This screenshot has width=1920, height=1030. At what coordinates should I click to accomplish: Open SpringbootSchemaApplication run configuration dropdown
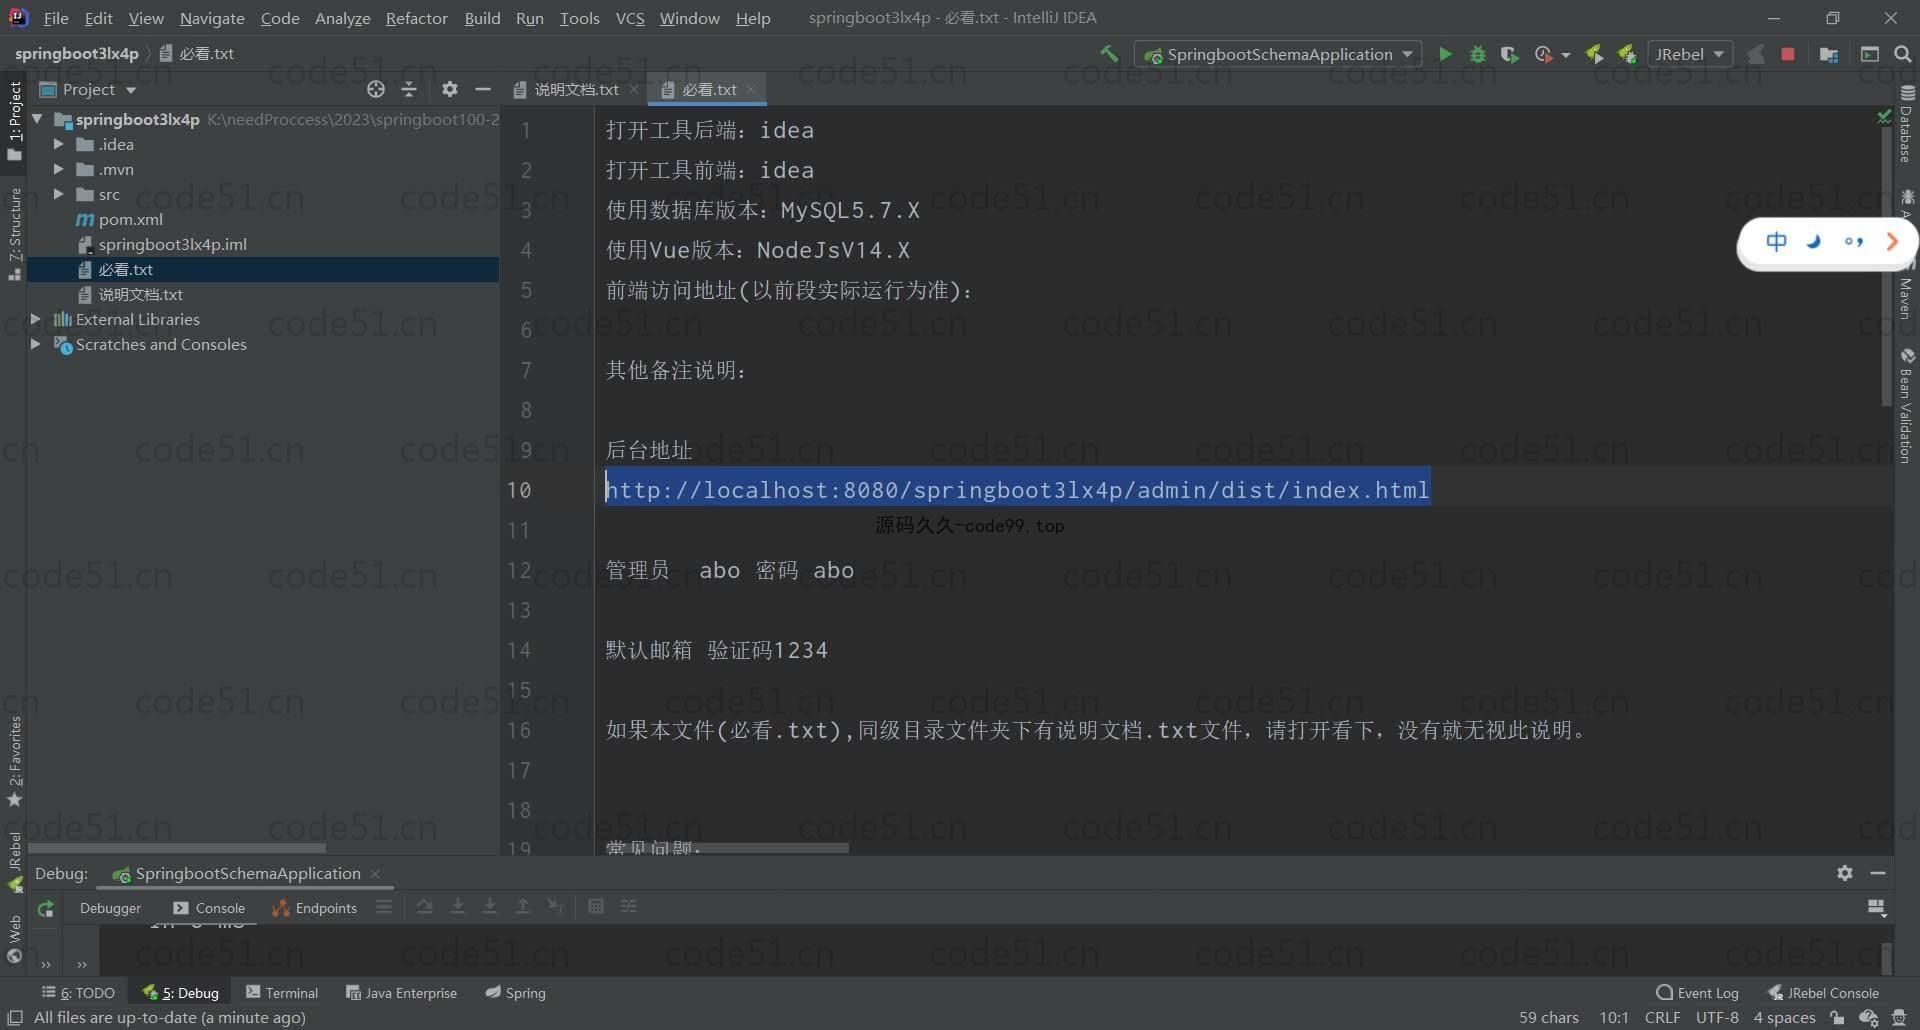pos(1280,54)
